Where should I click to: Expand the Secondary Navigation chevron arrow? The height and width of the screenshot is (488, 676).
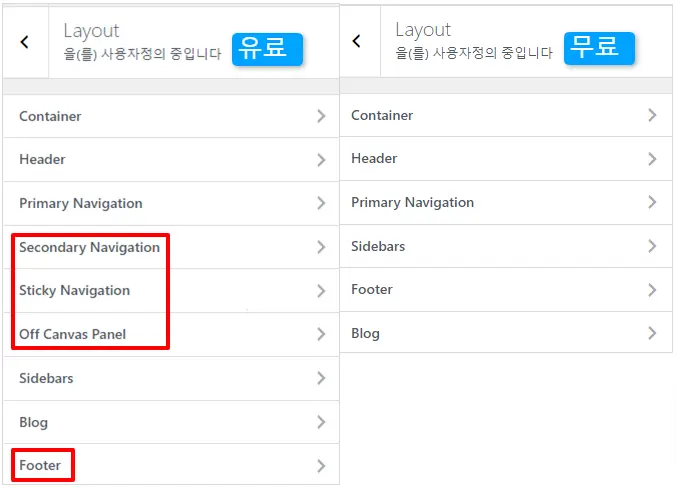(321, 247)
